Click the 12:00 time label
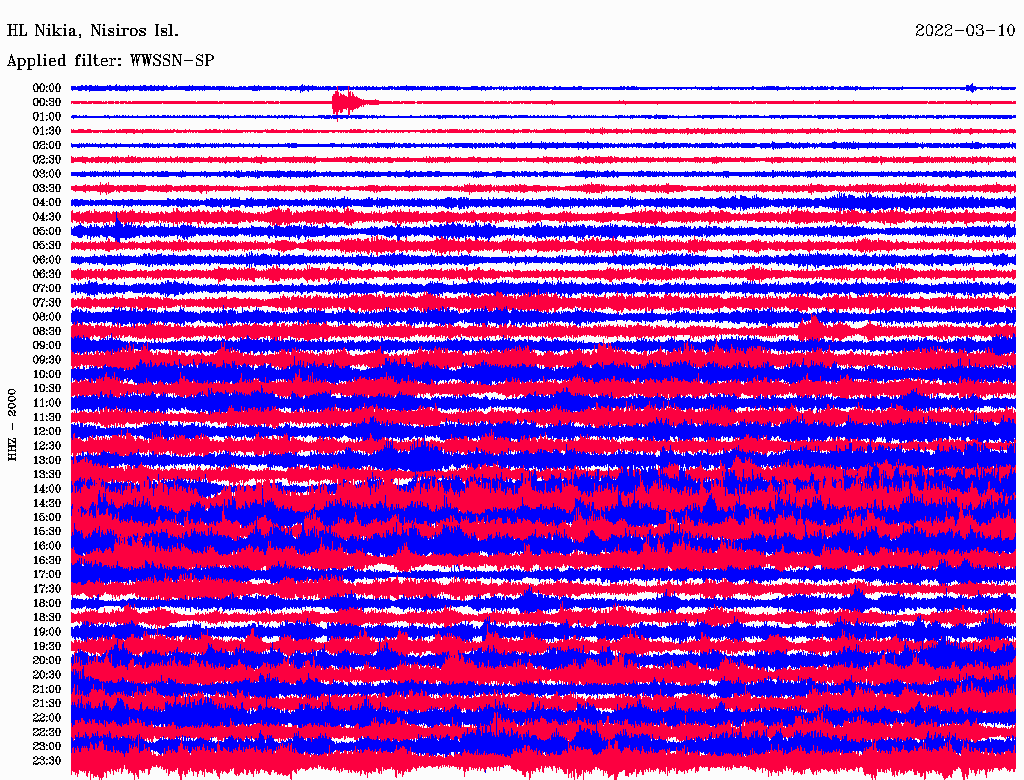Screen dimensions: 1024x780 coord(47,431)
